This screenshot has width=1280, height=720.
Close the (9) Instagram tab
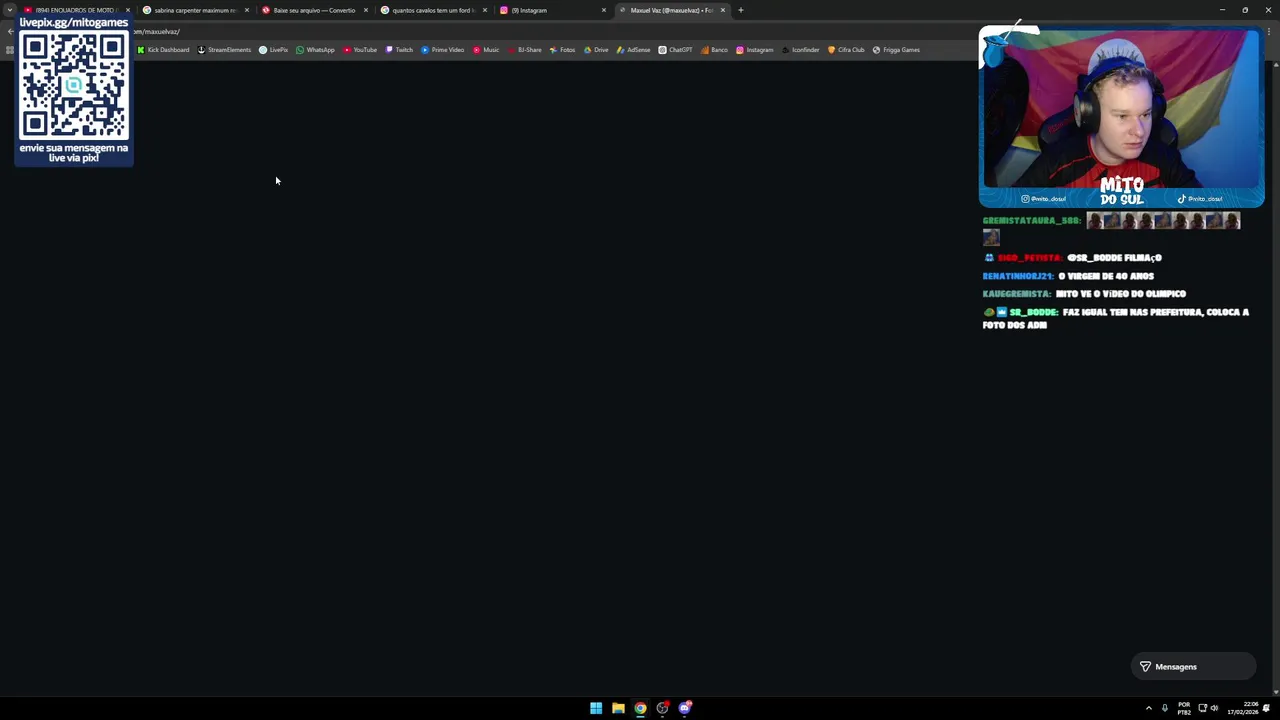[x=604, y=10]
